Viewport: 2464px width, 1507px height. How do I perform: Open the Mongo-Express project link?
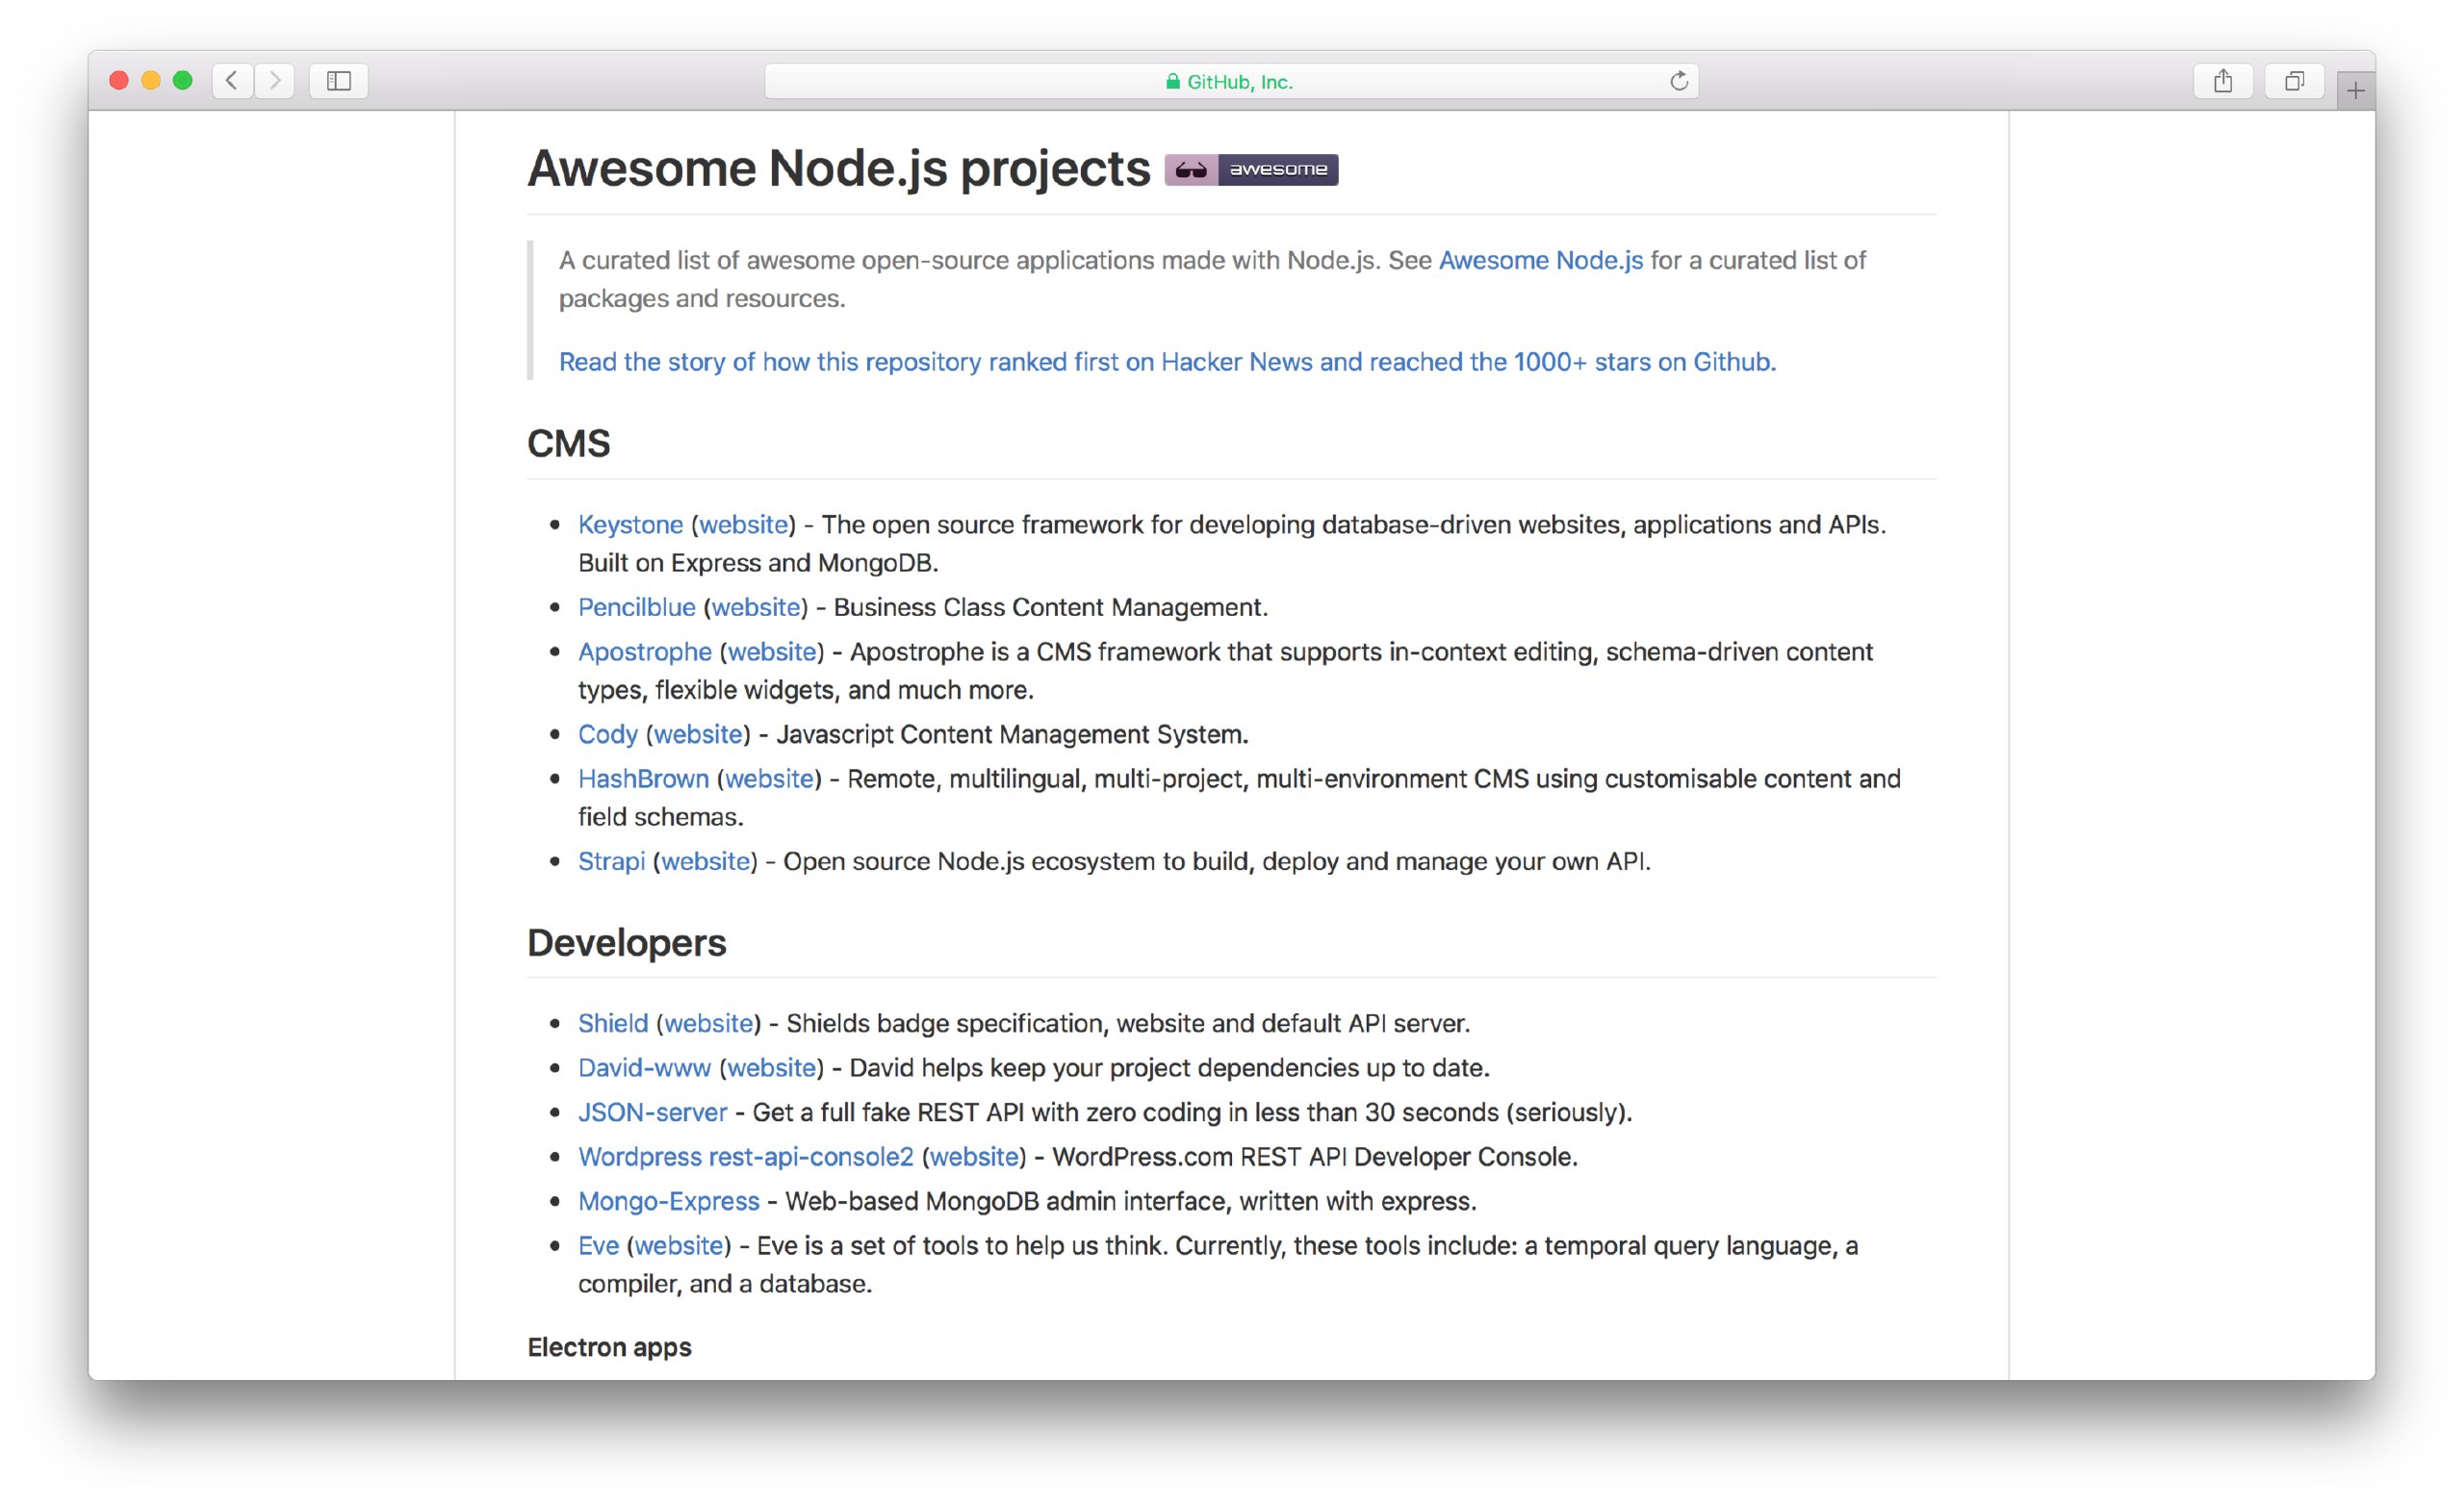pyautogui.click(x=668, y=1202)
